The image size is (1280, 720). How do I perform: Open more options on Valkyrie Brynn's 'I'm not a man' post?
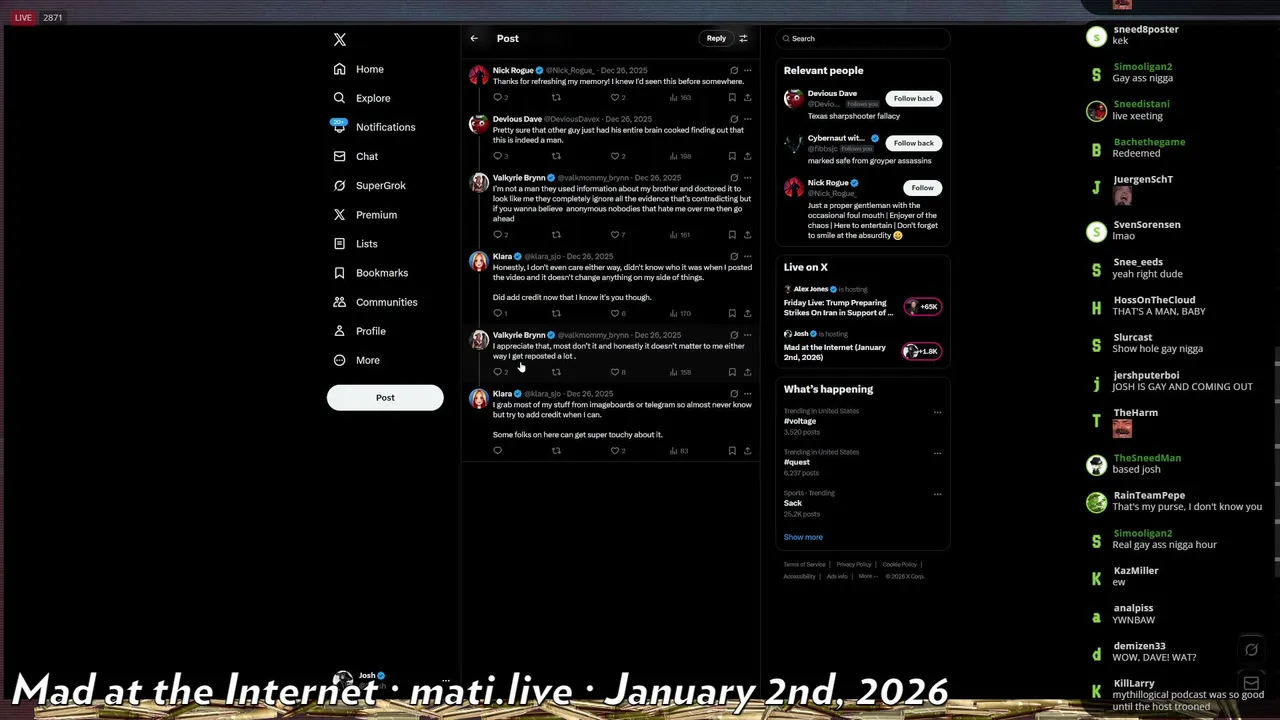tap(747, 178)
